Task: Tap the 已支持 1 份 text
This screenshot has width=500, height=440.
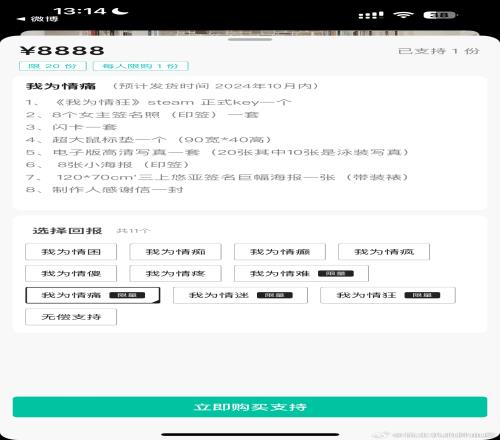Action: click(439, 51)
